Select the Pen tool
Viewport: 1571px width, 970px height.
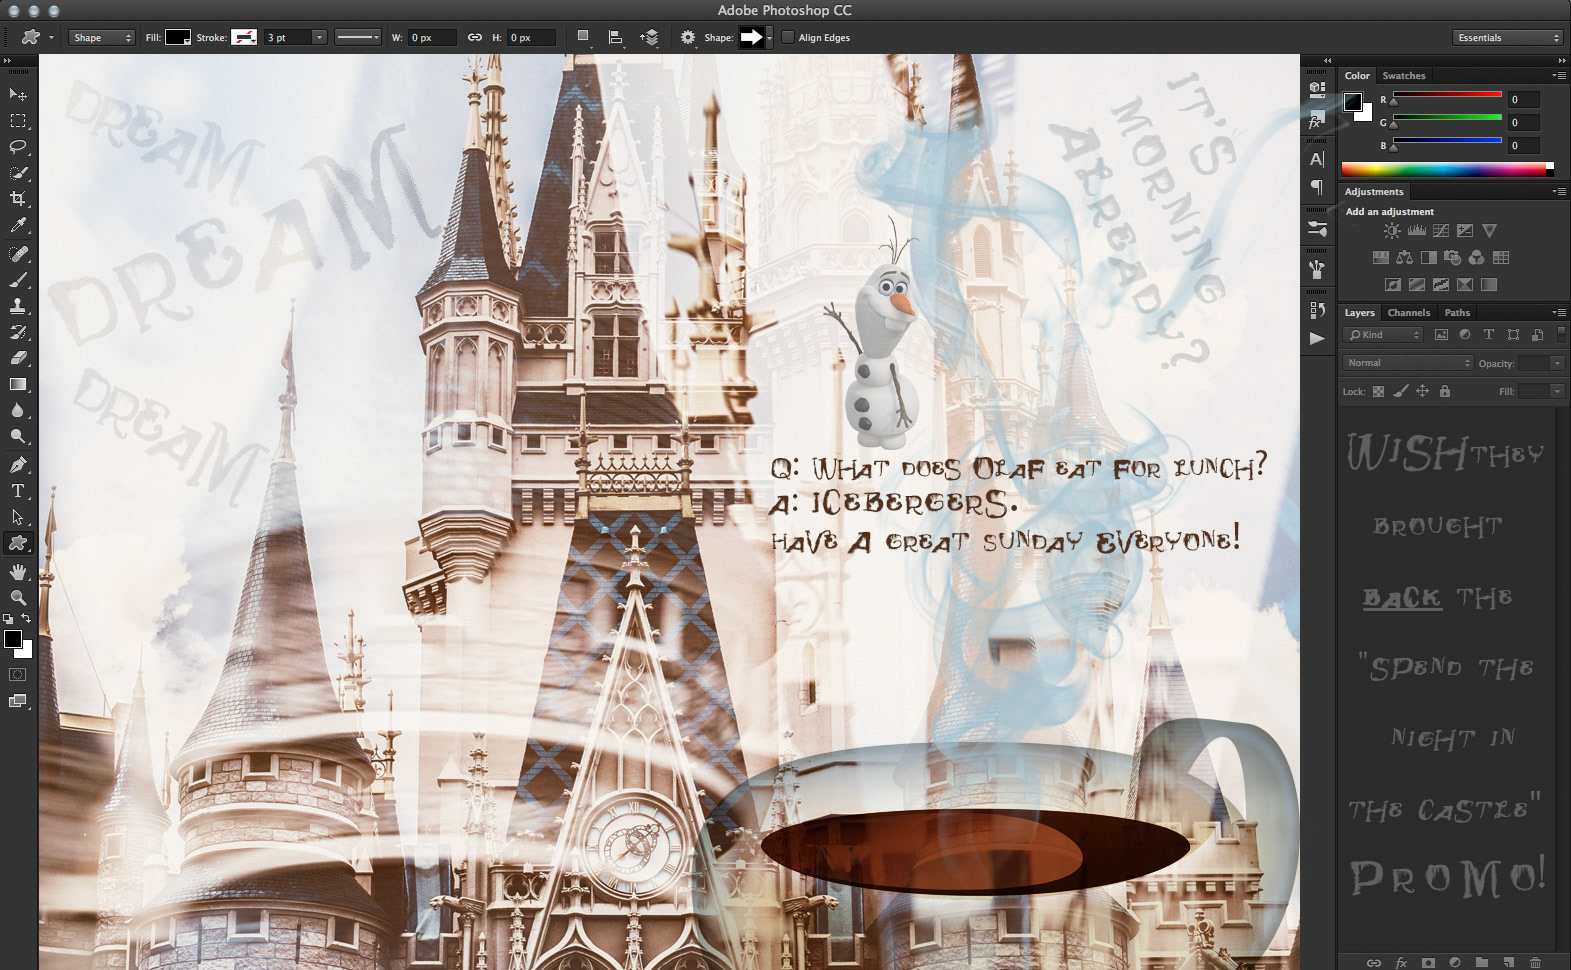pos(18,465)
